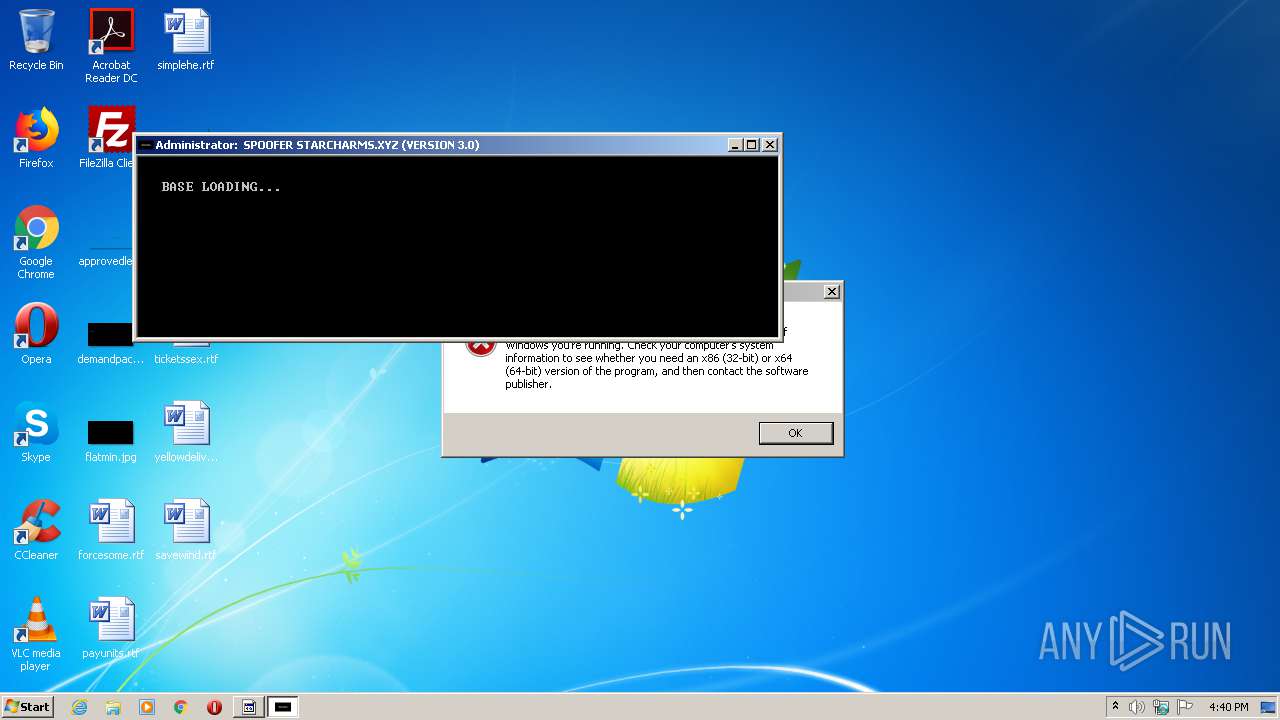Open the console window system menu icon
1280x720 pixels.
click(x=146, y=145)
